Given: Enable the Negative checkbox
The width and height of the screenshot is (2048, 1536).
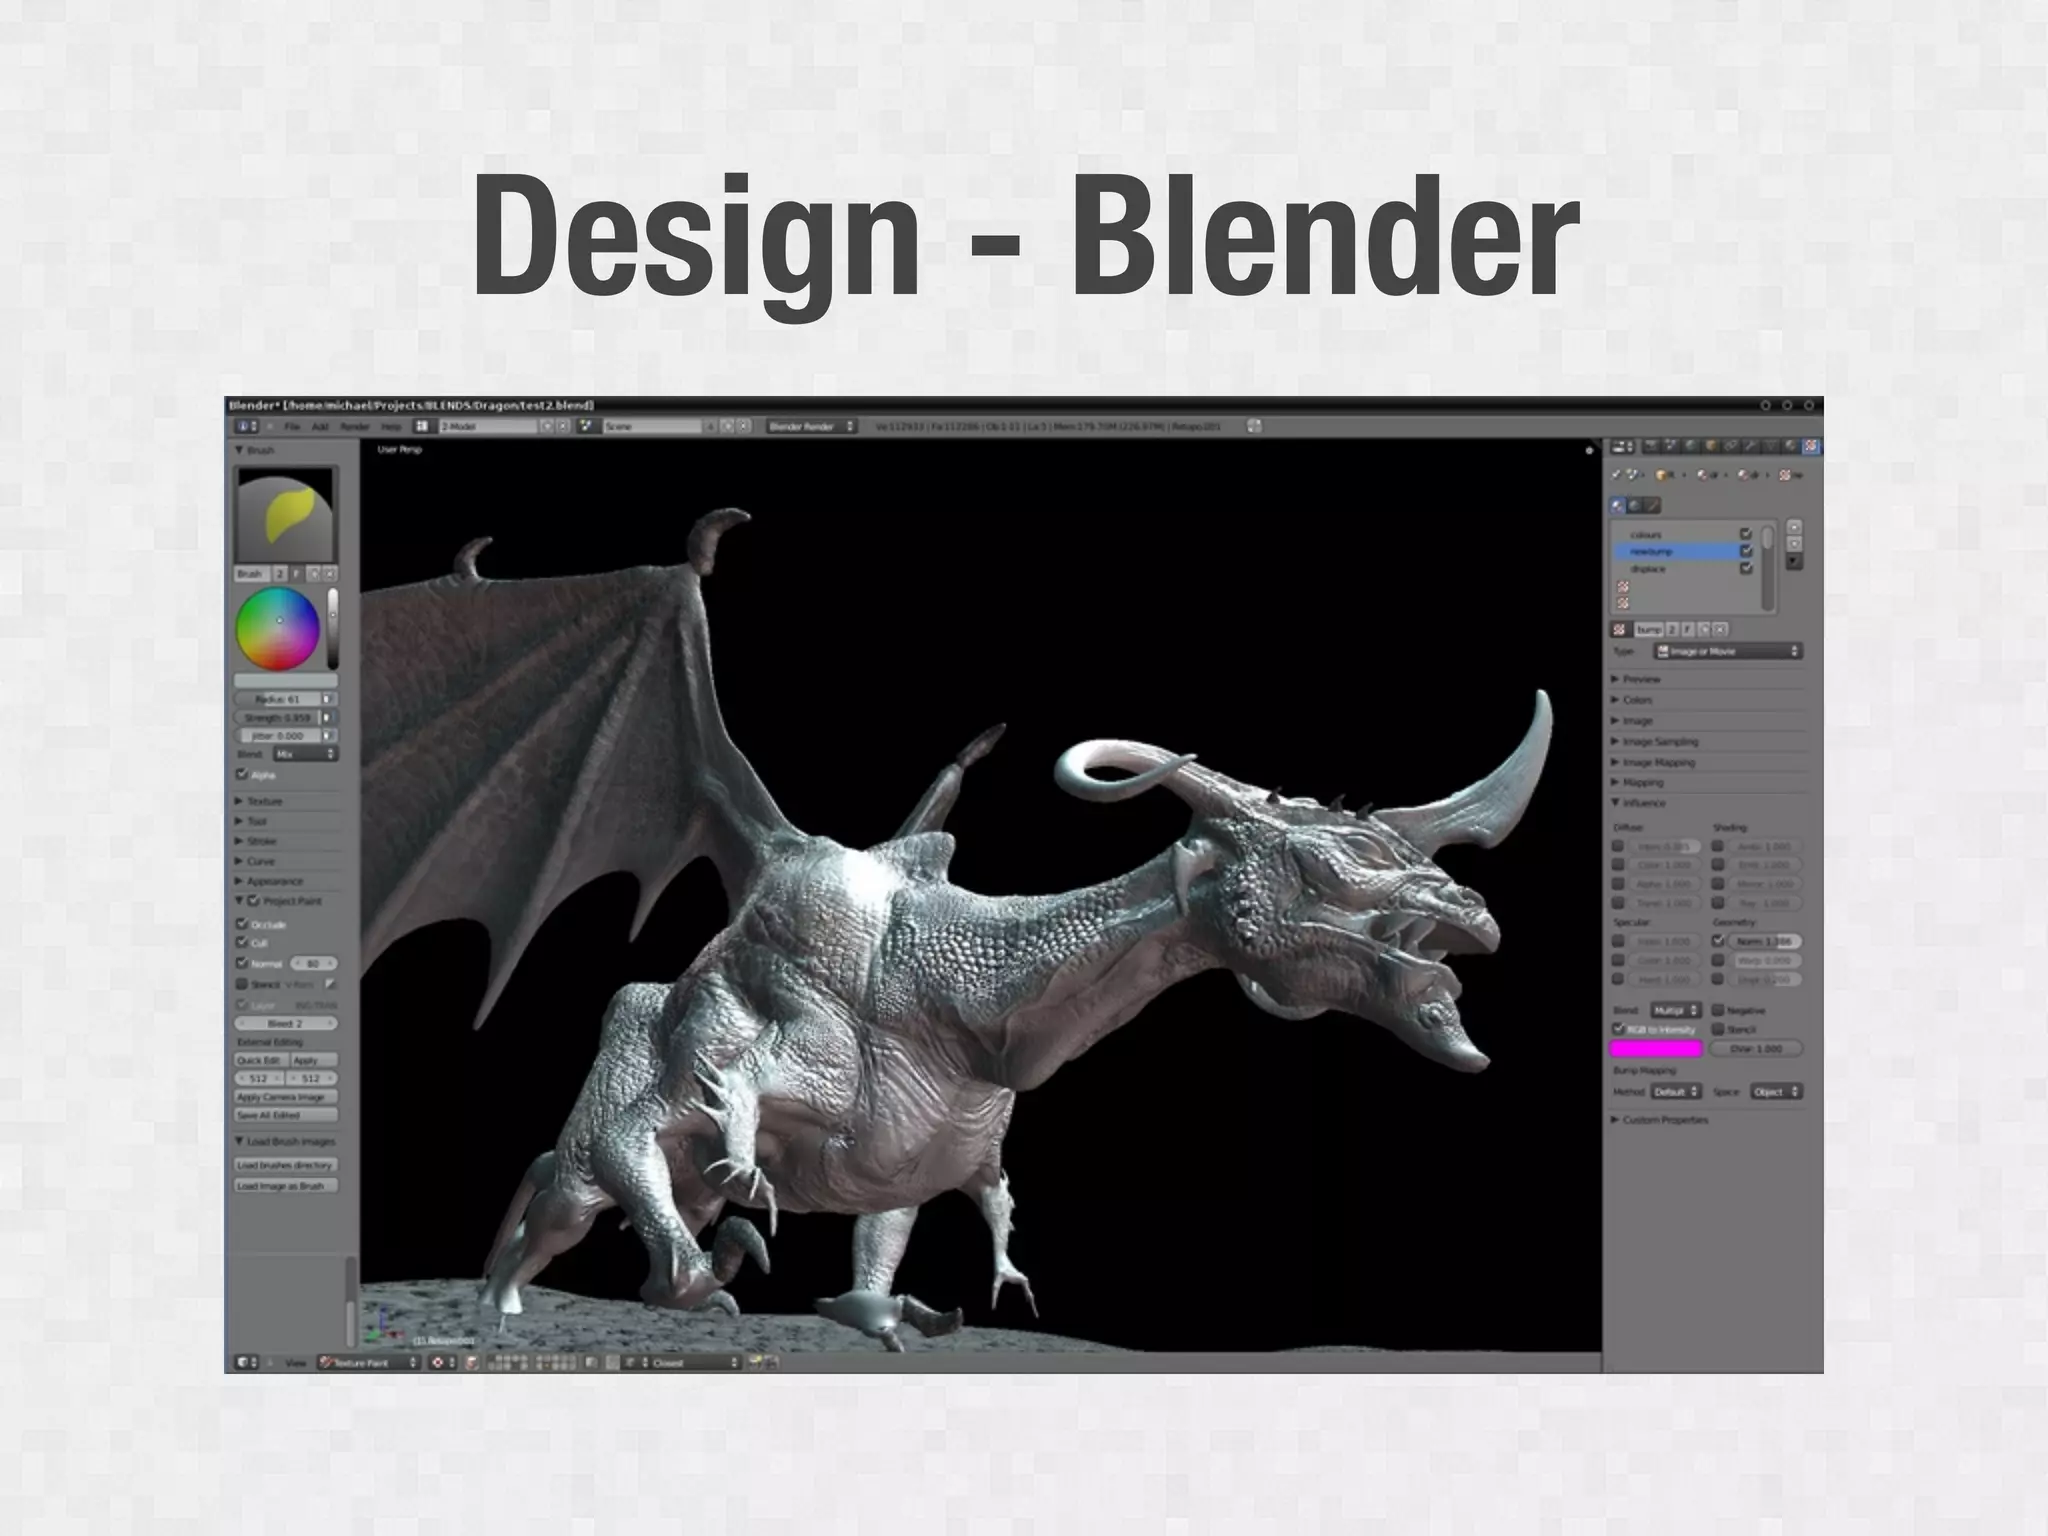Looking at the screenshot, I should [1718, 1010].
